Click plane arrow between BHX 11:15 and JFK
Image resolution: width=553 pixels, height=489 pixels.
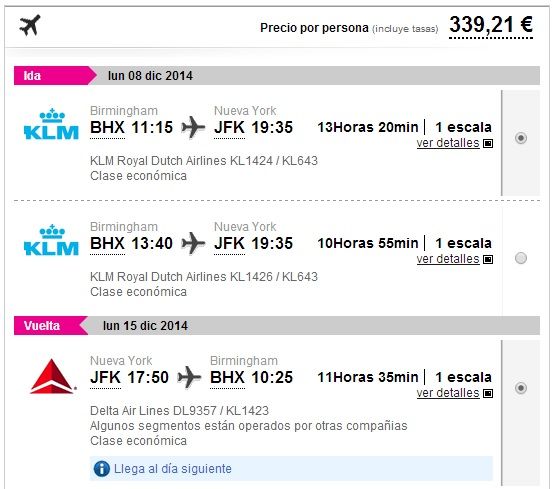click(x=193, y=127)
